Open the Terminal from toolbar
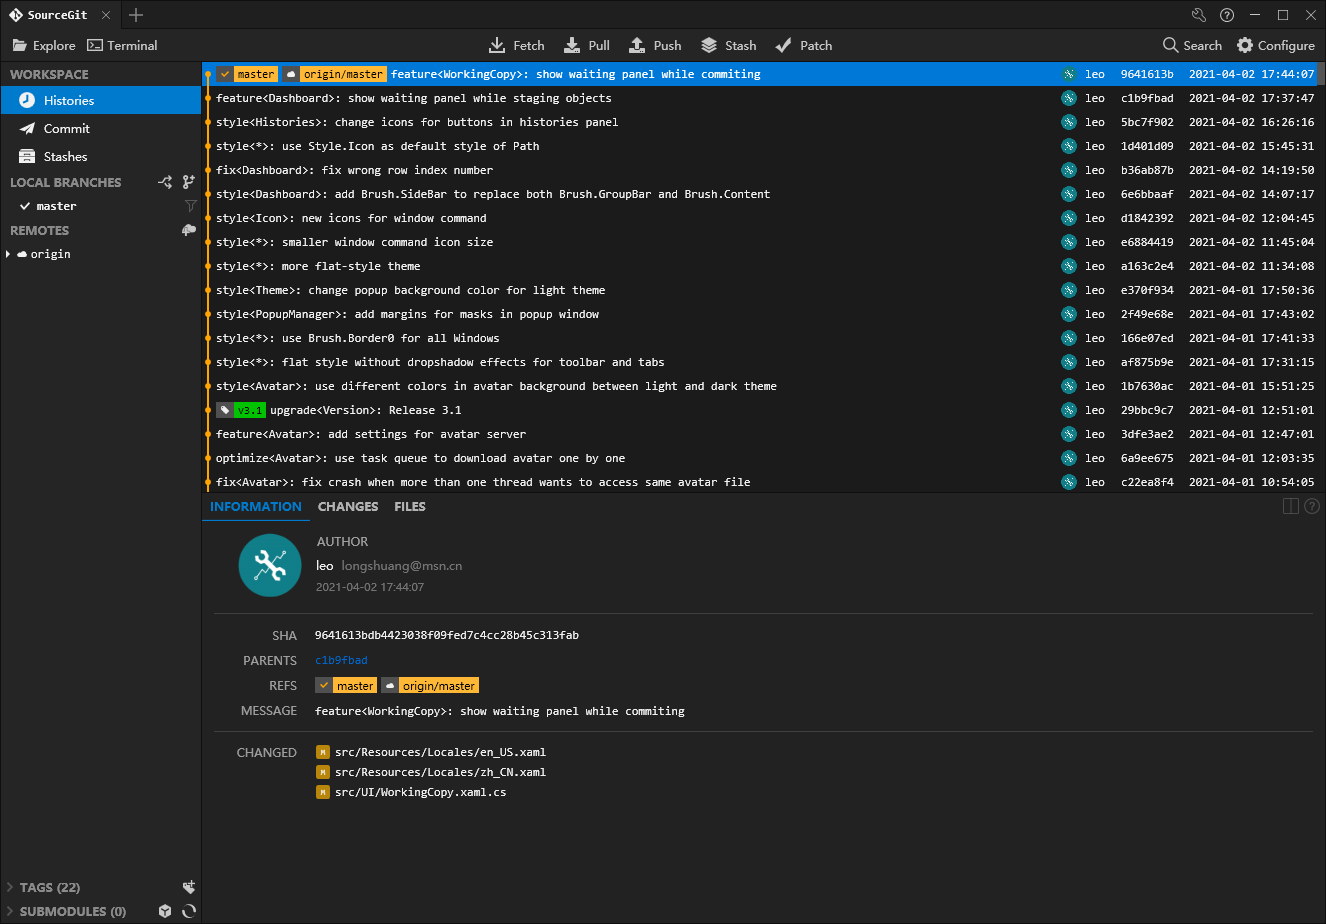 click(122, 45)
